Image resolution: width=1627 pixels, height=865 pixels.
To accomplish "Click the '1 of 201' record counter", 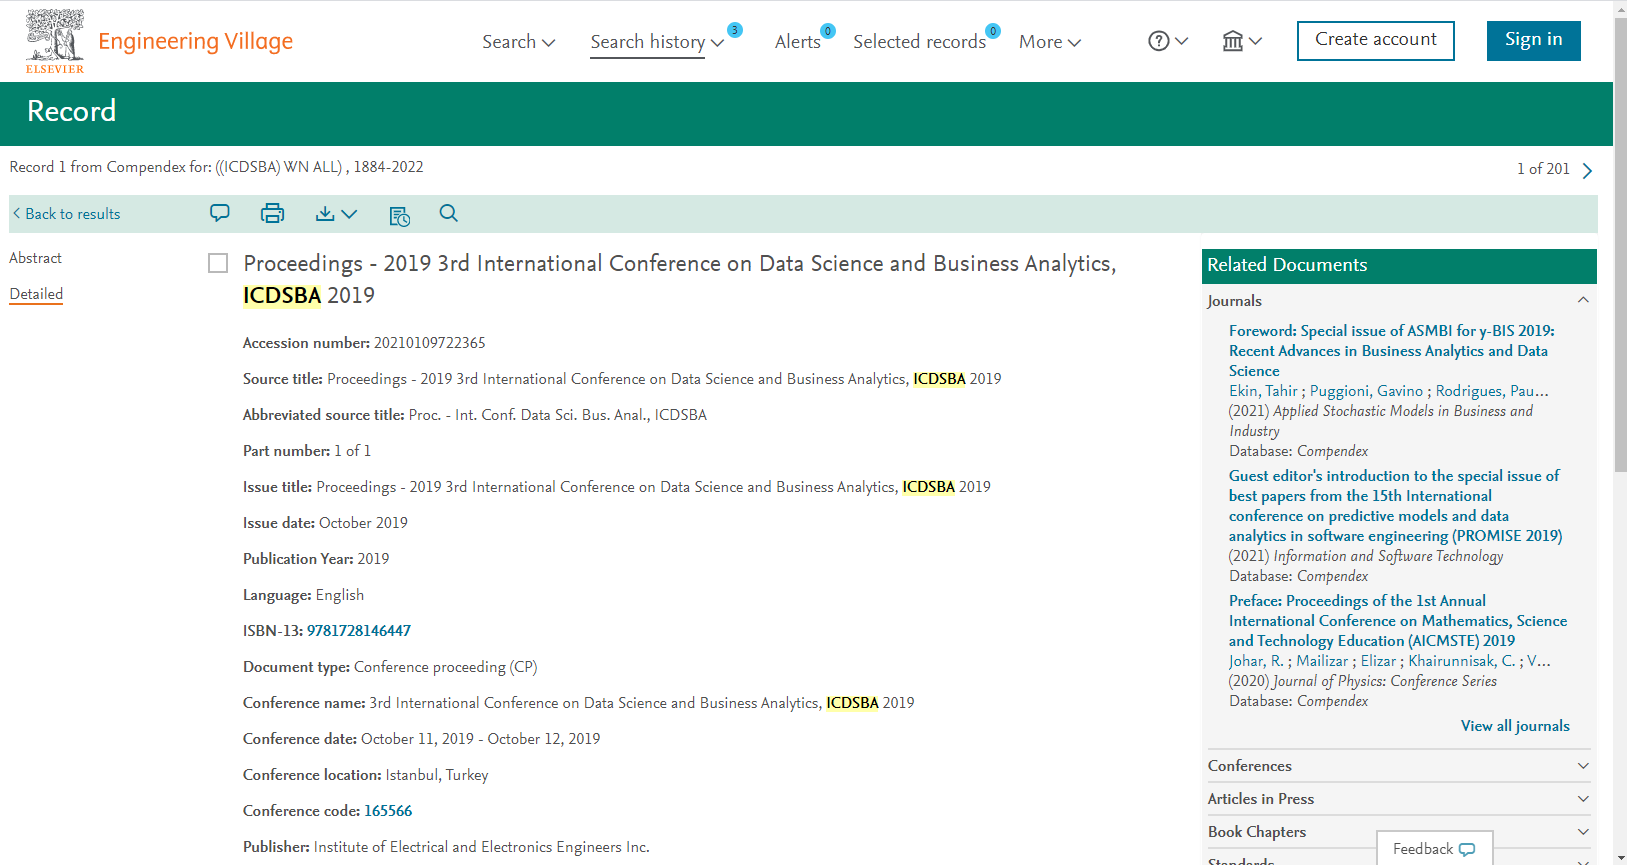I will [1543, 169].
